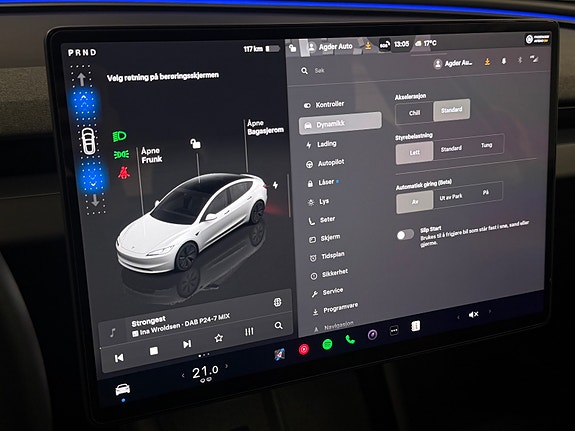Viewport: 575px width, 431px height.
Task: Toggle the Slip Start switch
Action: (x=405, y=234)
